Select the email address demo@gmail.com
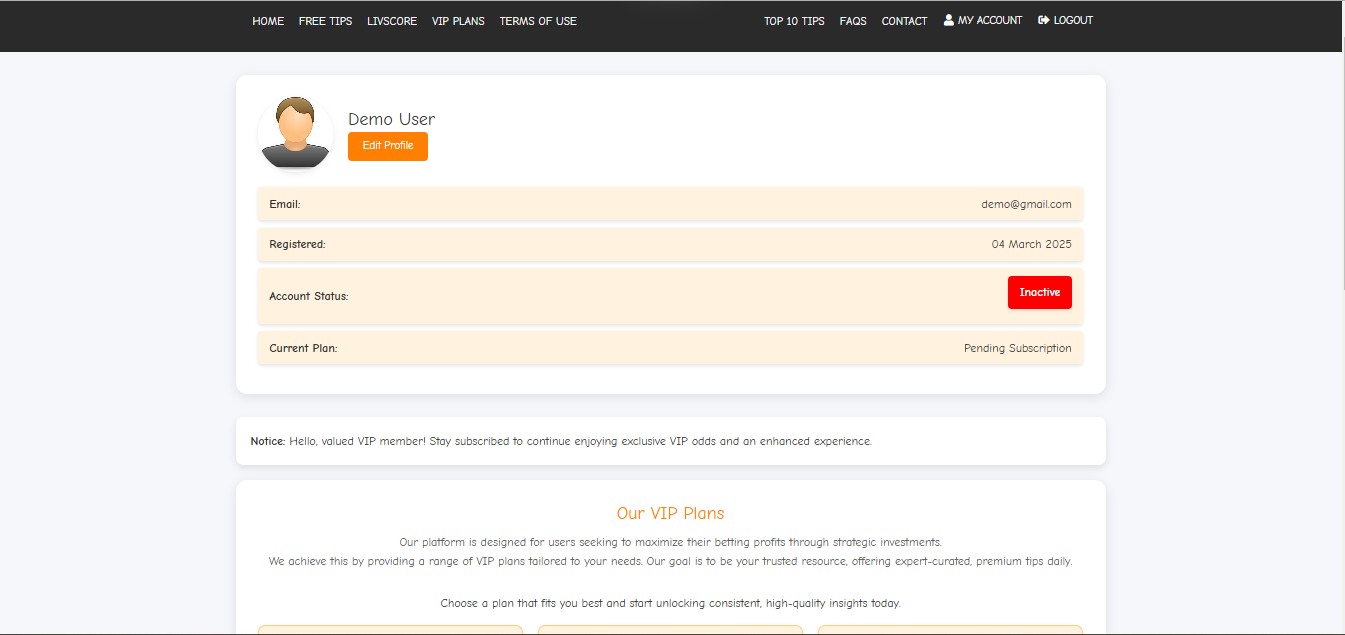The image size is (1345, 635). (1024, 204)
